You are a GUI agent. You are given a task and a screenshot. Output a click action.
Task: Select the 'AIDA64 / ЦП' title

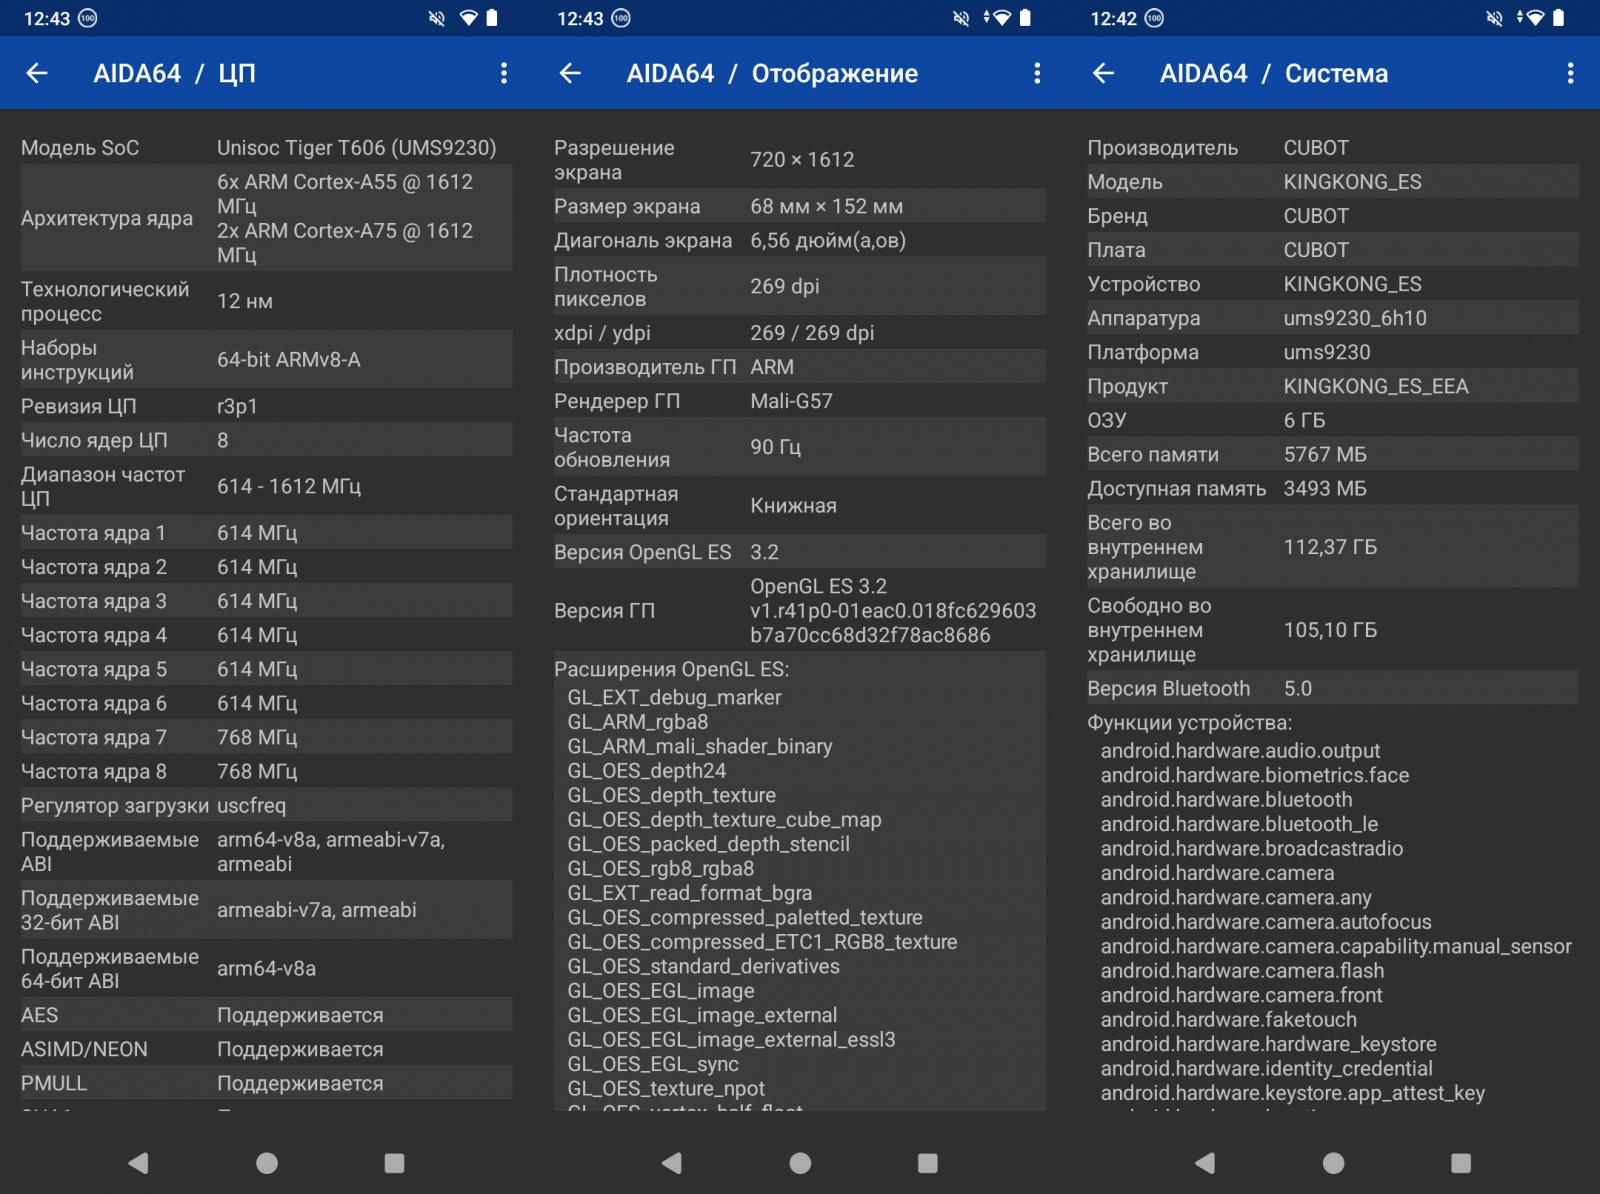pyautogui.click(x=174, y=73)
